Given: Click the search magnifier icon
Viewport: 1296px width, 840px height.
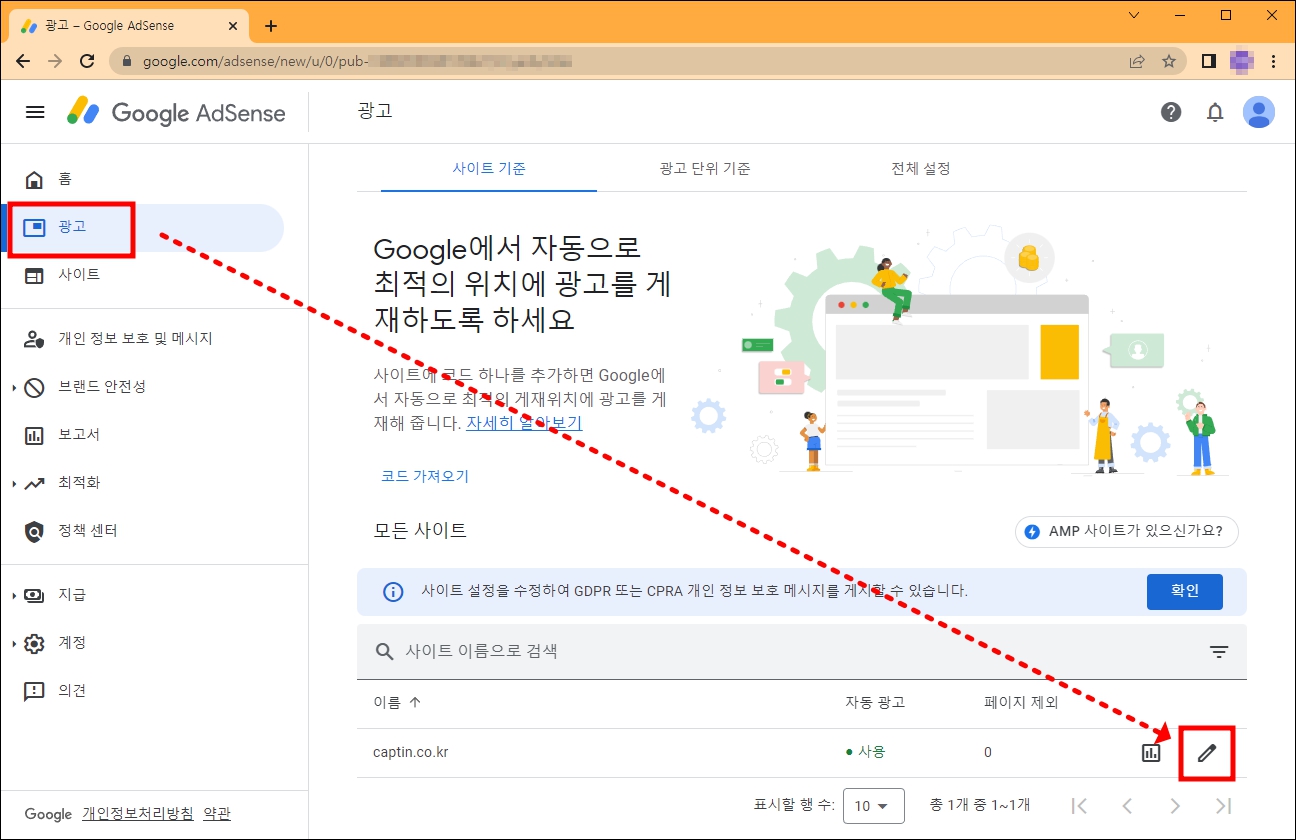Looking at the screenshot, I should (385, 652).
